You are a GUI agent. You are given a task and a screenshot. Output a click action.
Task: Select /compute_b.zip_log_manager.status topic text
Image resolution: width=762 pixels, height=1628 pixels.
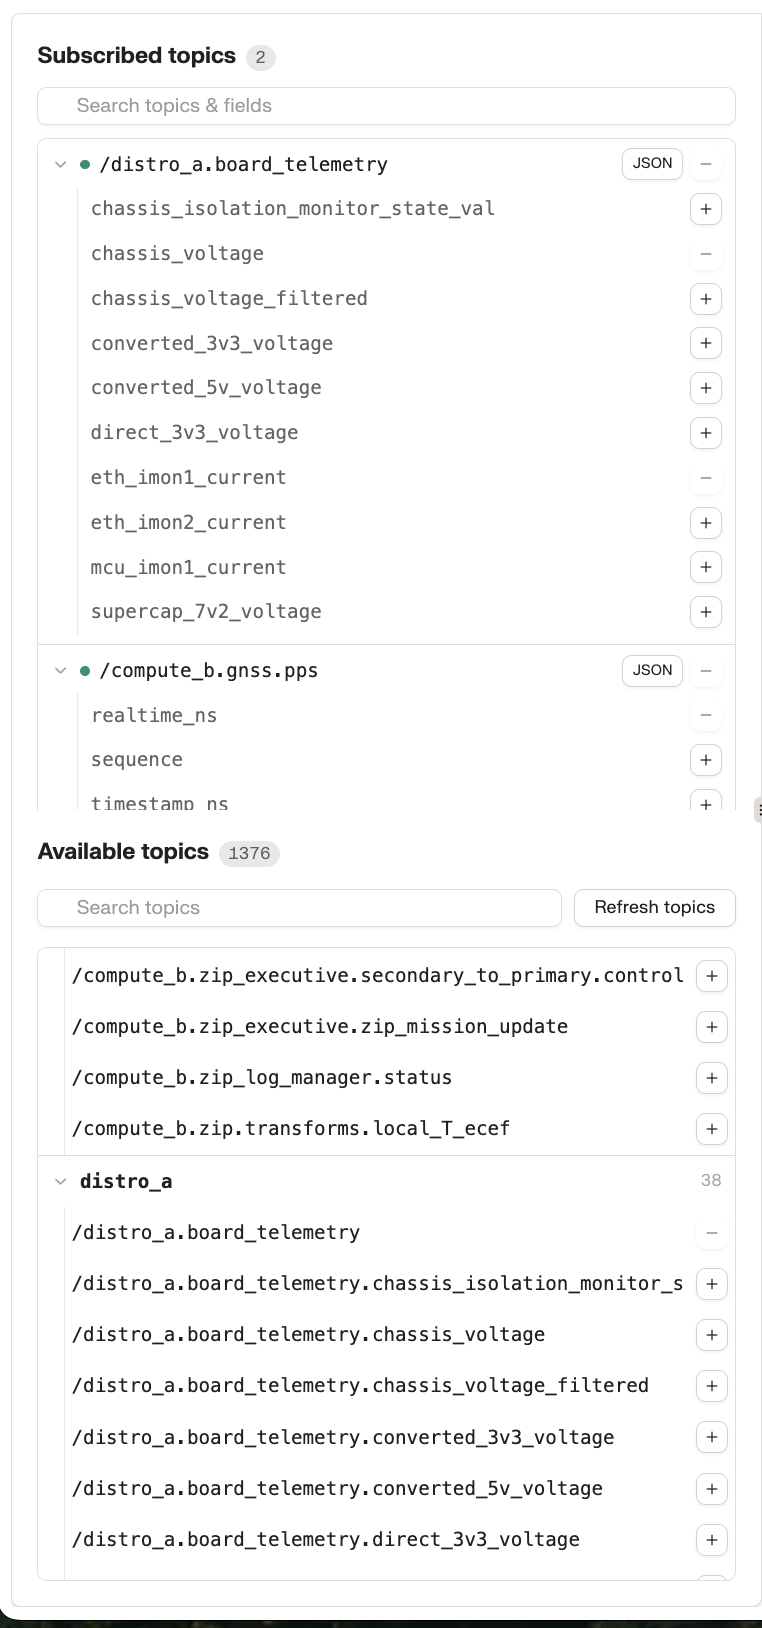tap(262, 1078)
